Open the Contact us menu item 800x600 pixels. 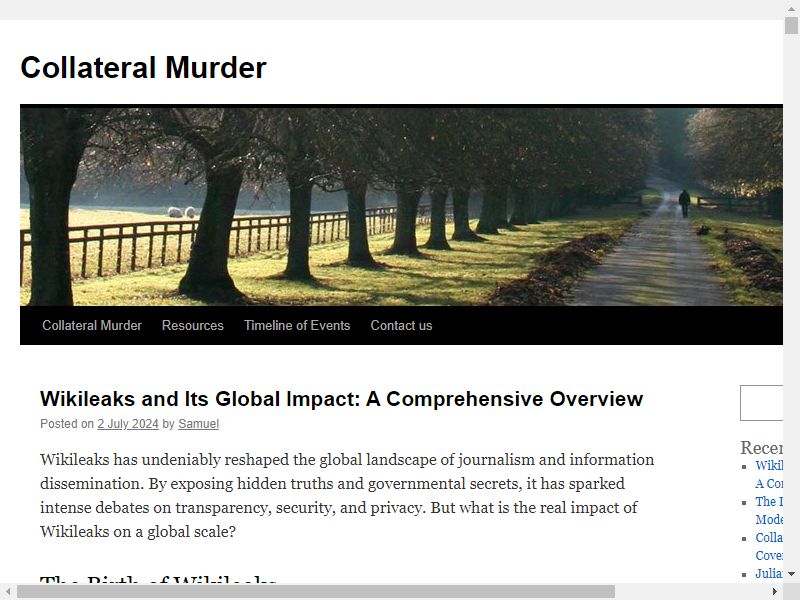[x=401, y=326]
